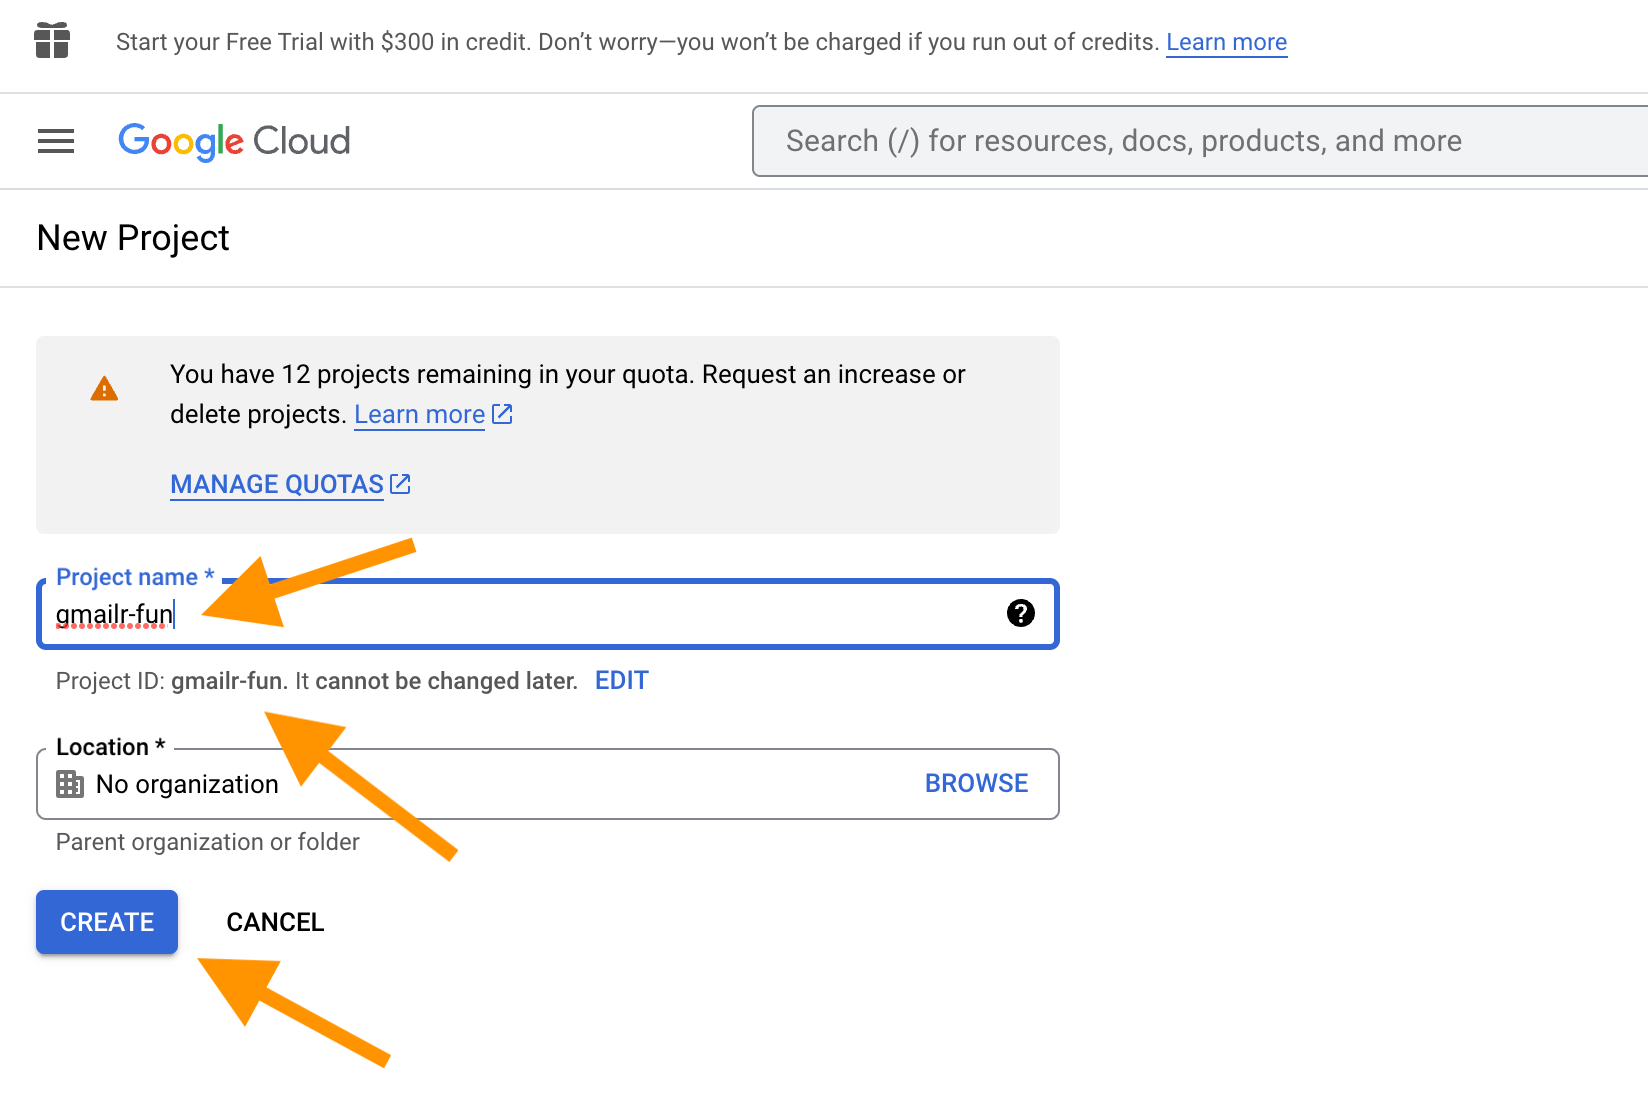Click the New Project page heading
The width and height of the screenshot is (1648, 1104).
tap(132, 237)
